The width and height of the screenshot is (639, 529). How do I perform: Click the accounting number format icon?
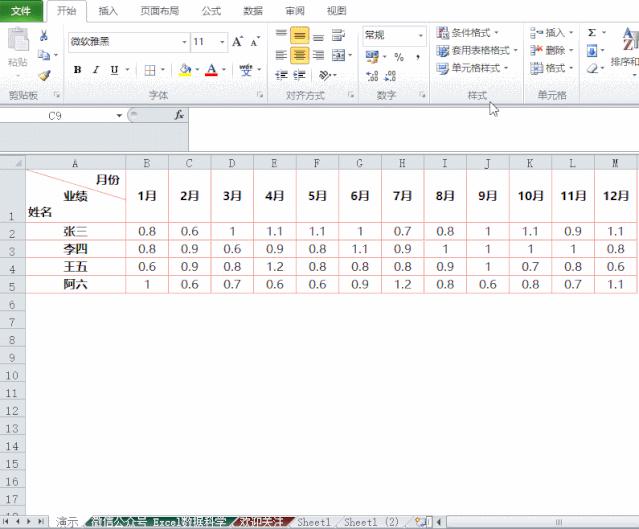click(372, 57)
